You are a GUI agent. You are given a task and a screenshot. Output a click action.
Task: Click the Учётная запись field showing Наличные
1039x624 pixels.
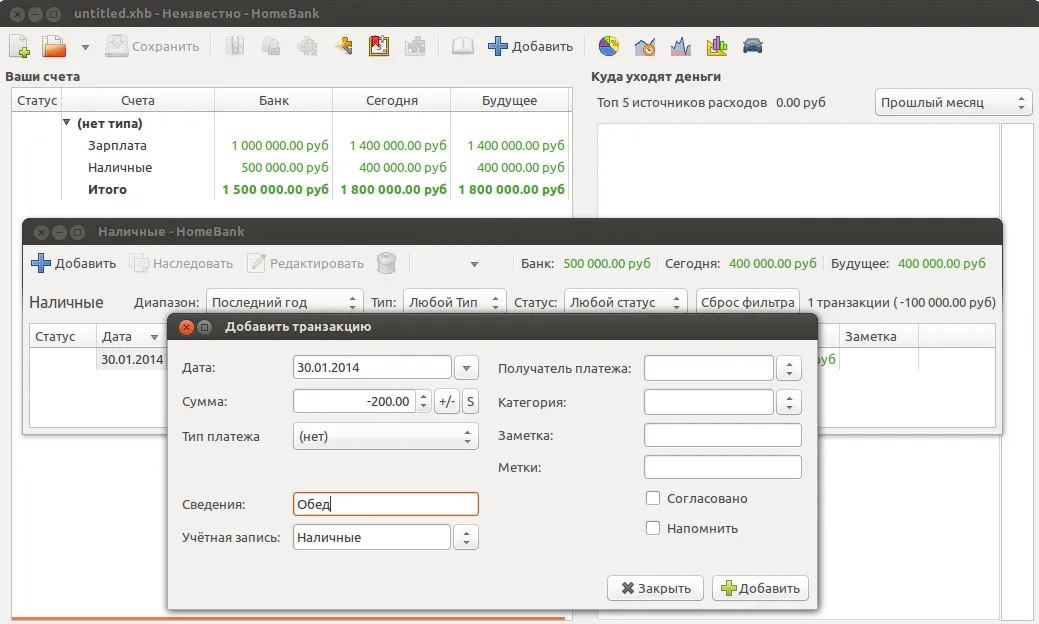[x=372, y=537]
